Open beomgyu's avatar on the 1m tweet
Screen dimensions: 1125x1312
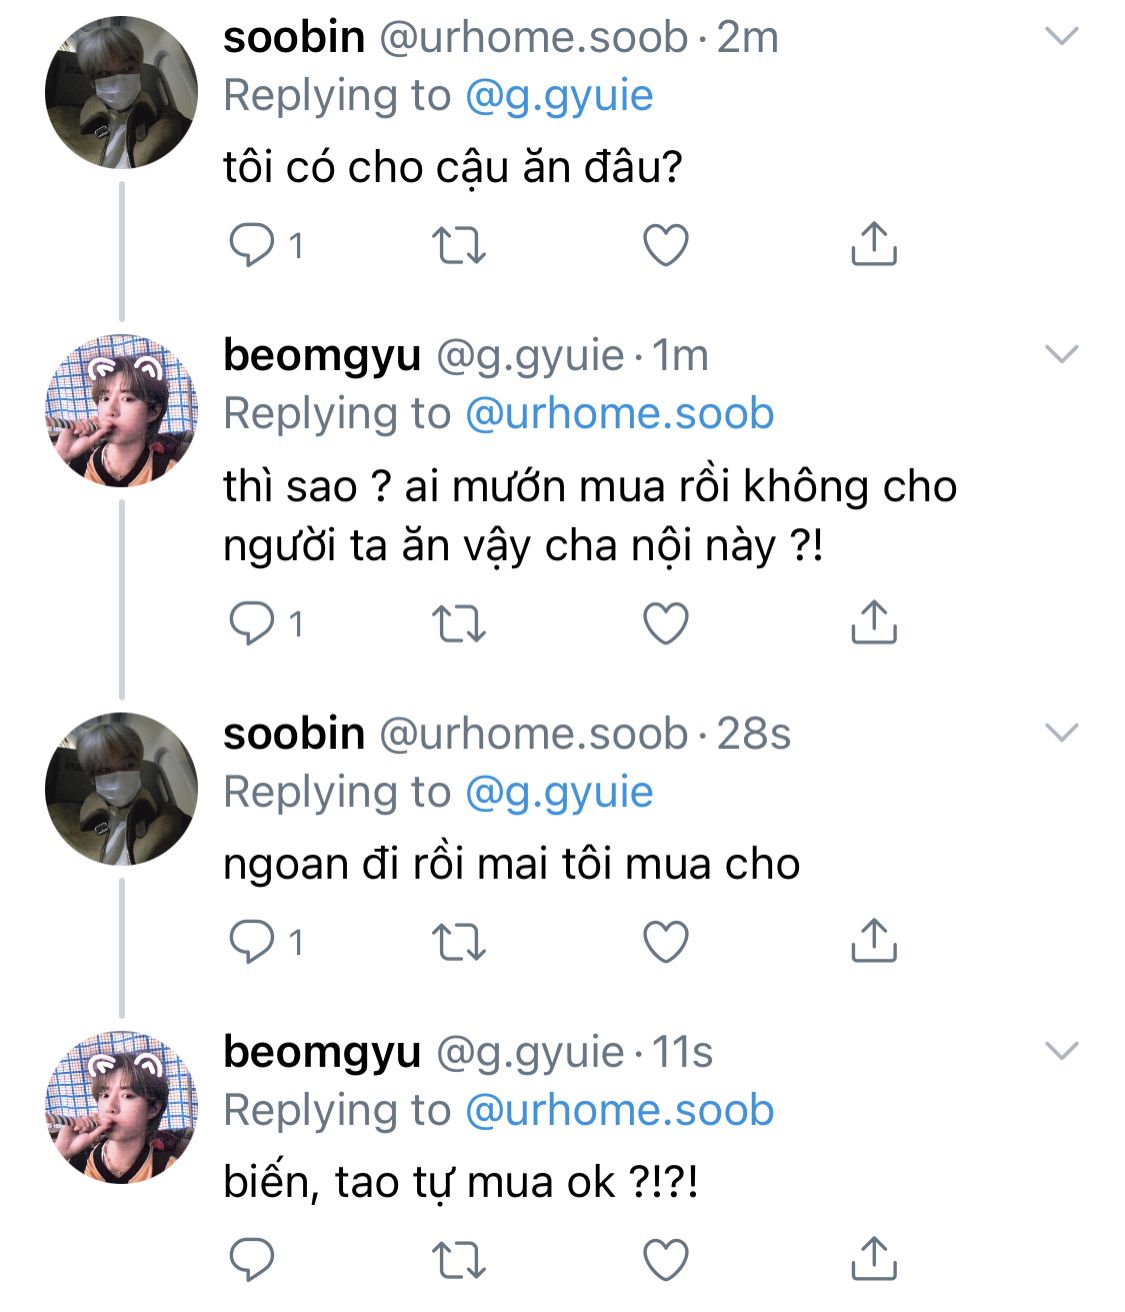point(121,410)
